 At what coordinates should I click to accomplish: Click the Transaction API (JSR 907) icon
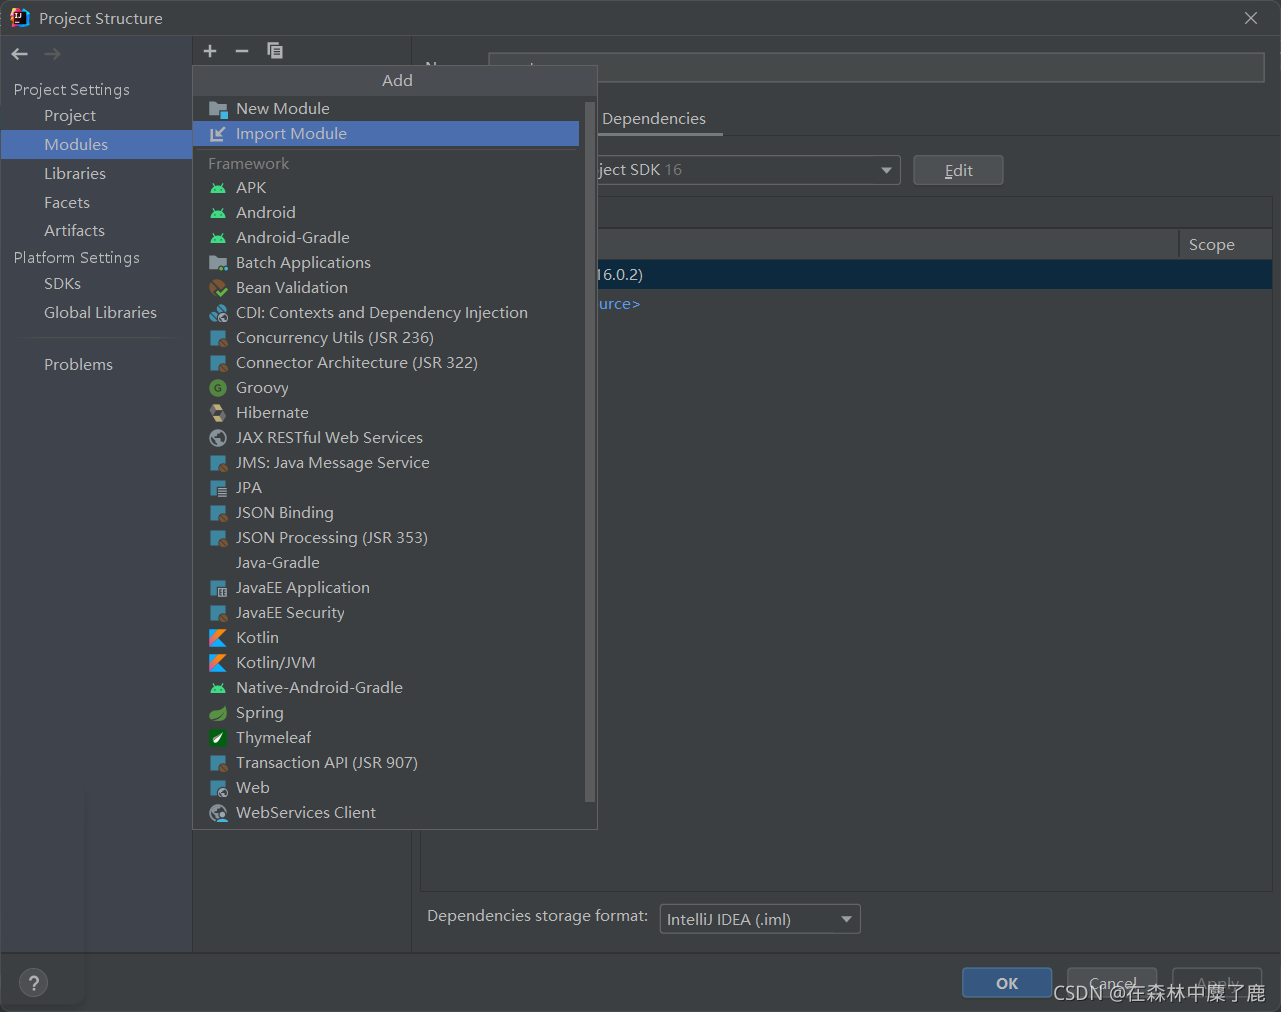[x=218, y=763]
